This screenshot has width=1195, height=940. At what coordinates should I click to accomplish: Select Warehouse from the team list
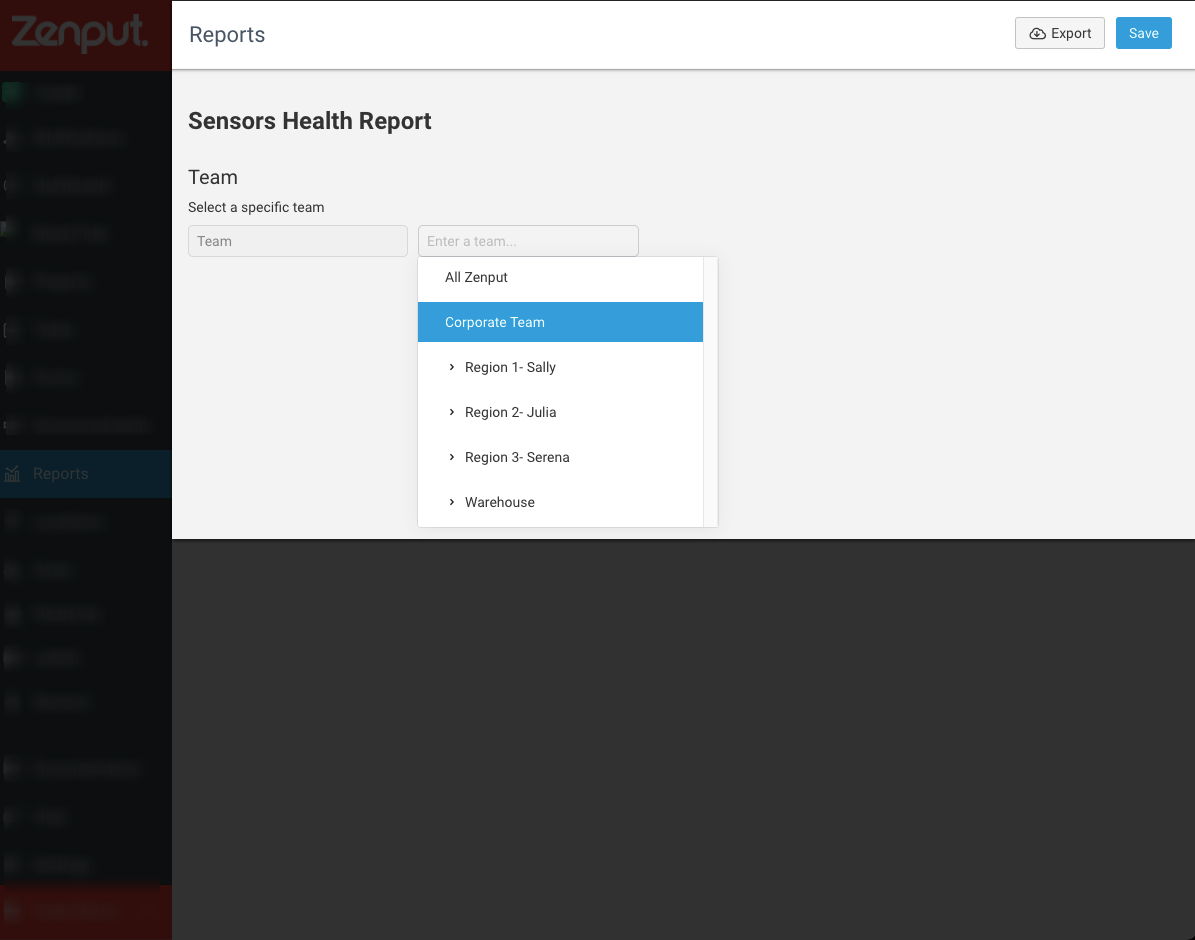pyautogui.click(x=500, y=502)
